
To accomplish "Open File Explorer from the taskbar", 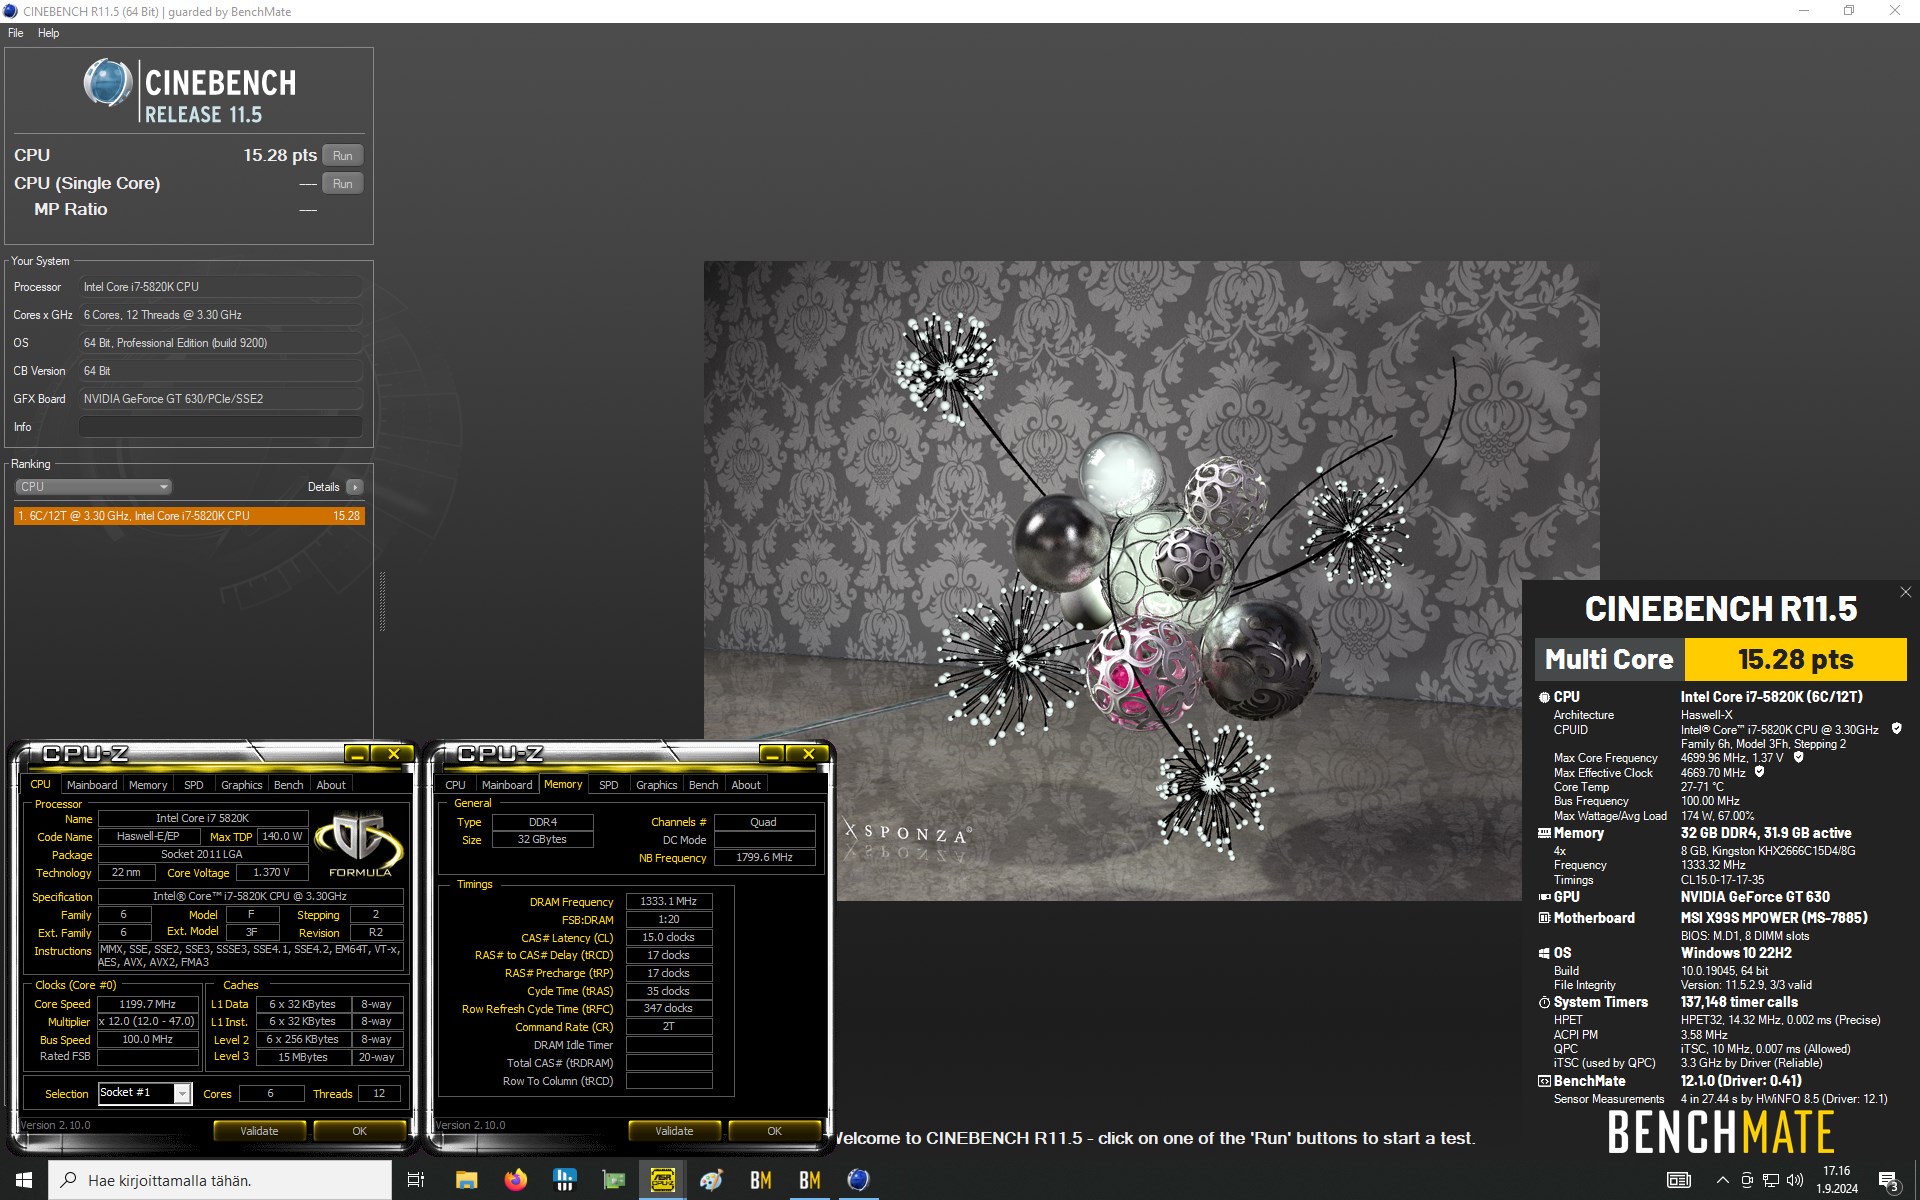I will pos(466,1180).
